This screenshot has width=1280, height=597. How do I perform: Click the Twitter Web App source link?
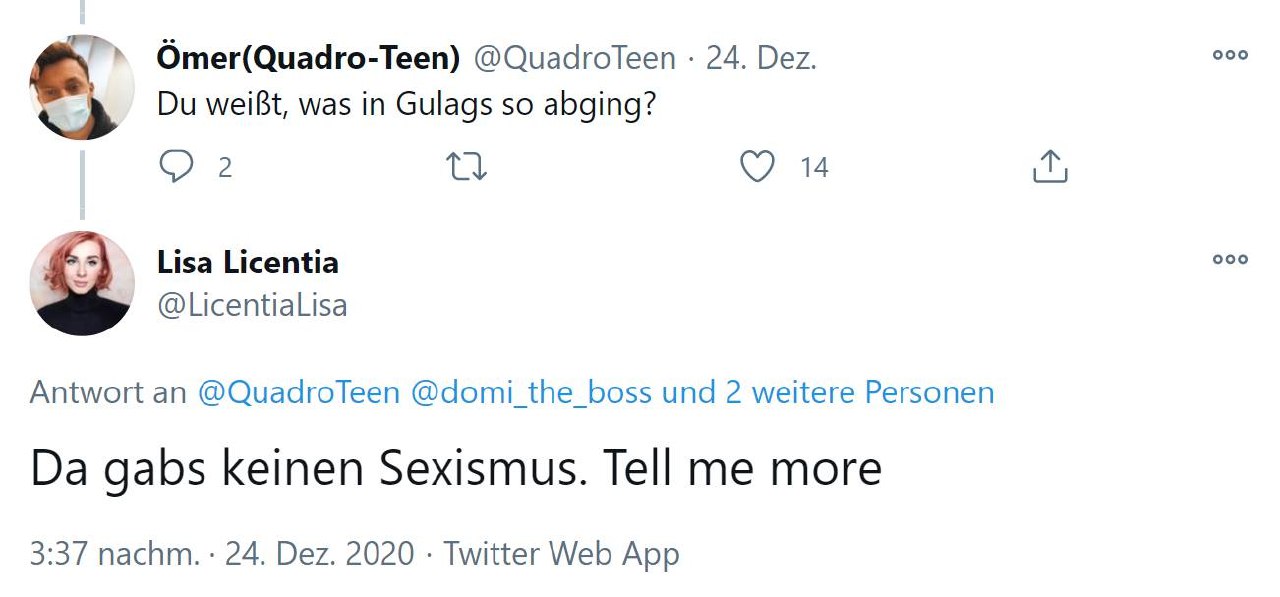click(561, 553)
